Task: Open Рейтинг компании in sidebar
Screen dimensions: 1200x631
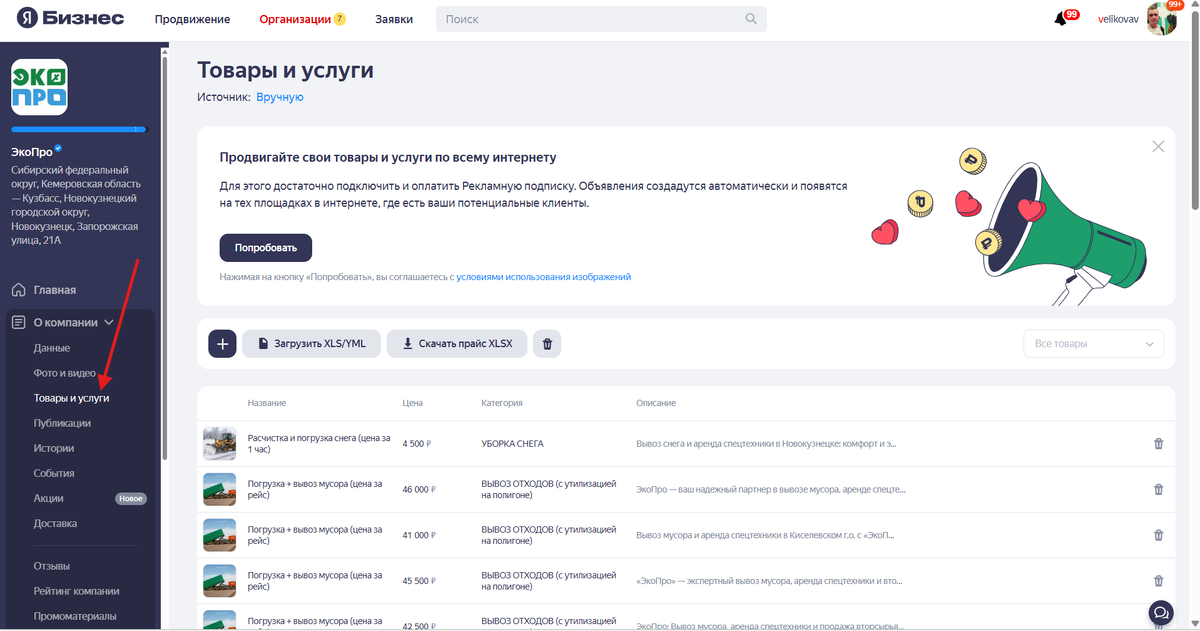Action: (x=76, y=591)
